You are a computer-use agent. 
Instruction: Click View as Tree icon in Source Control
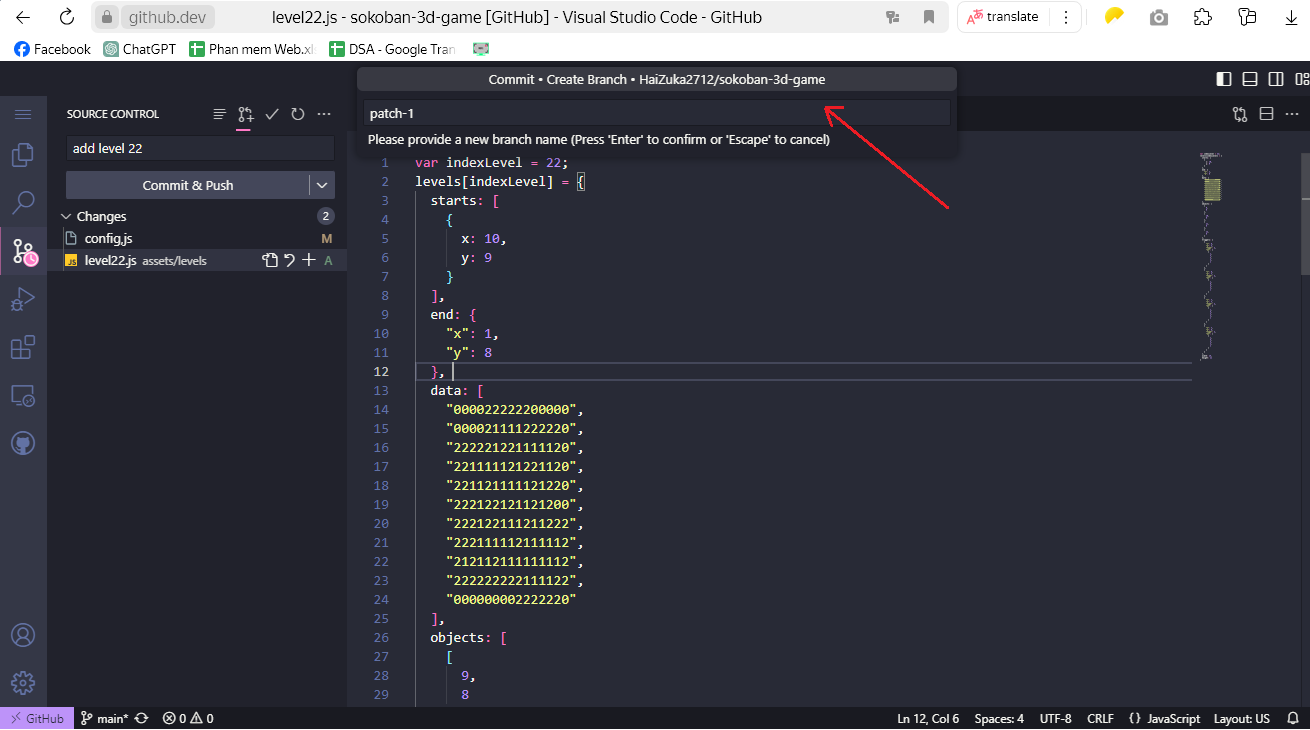(x=219, y=114)
